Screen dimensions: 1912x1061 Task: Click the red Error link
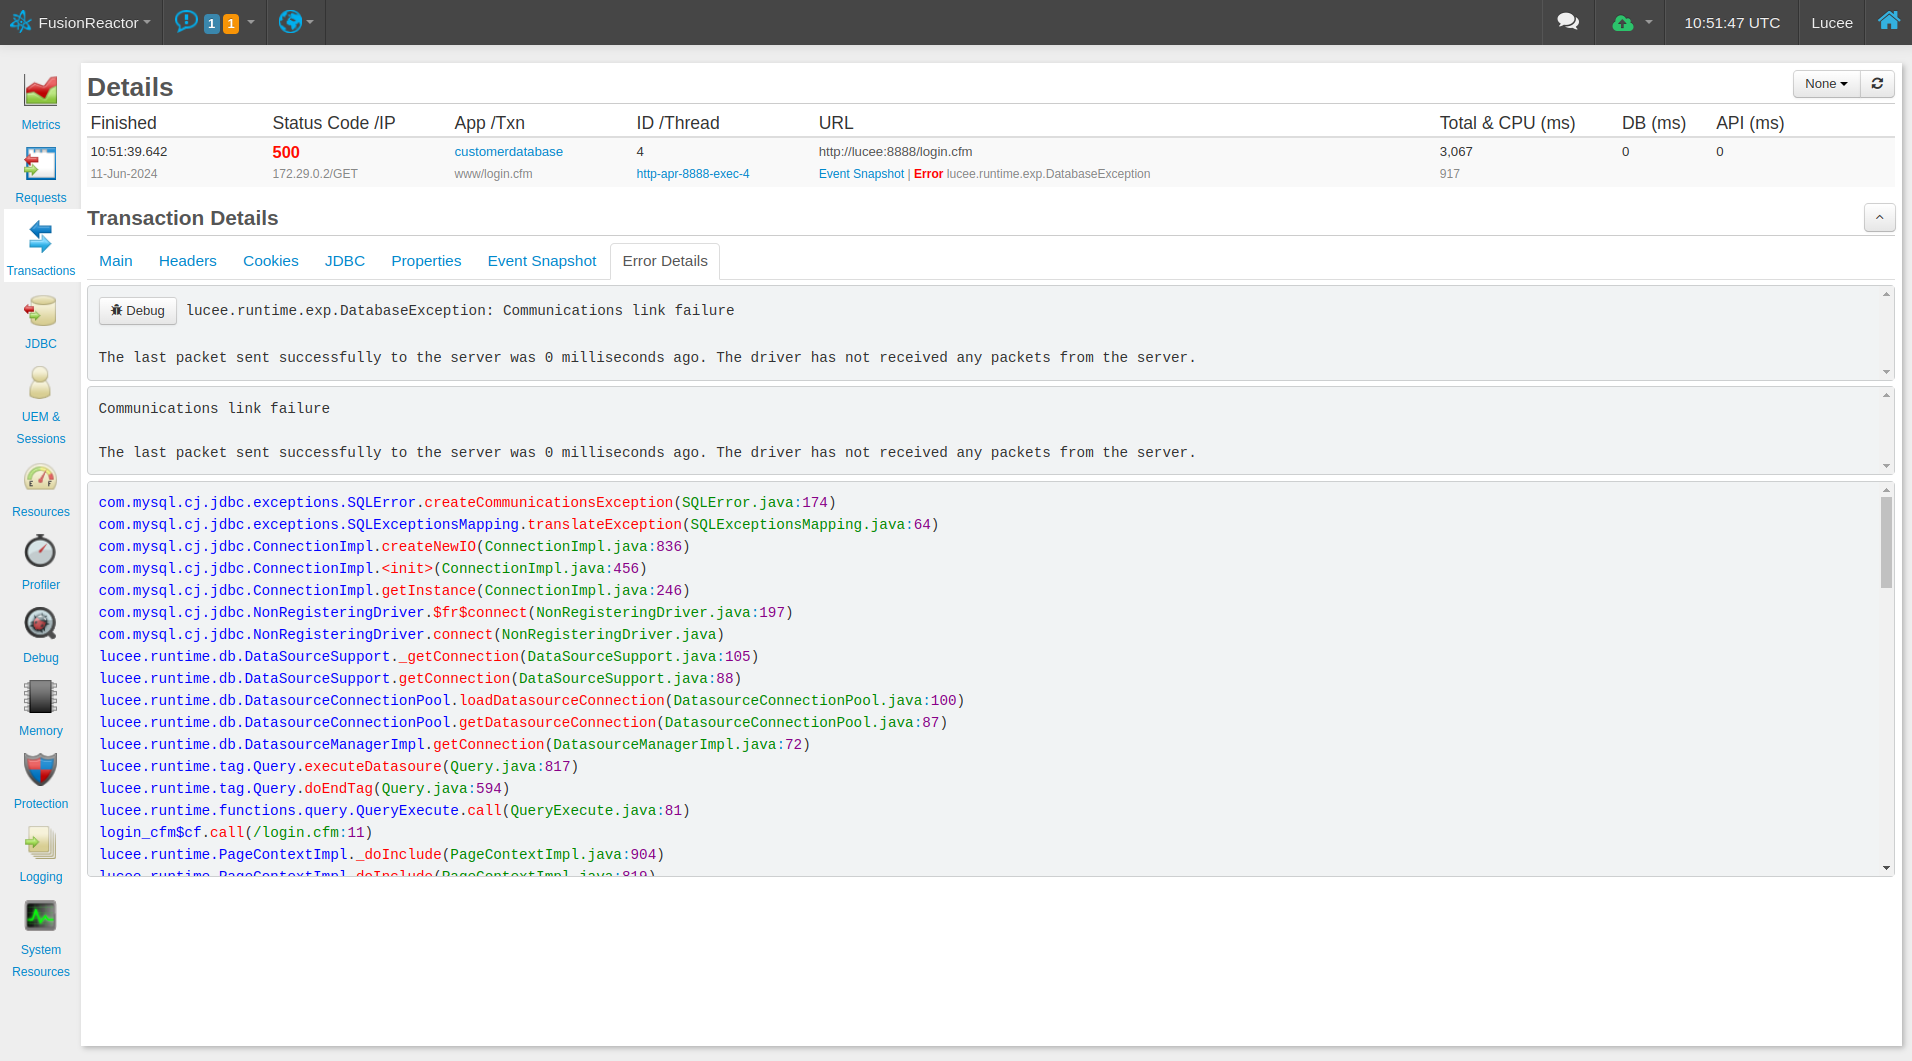pyautogui.click(x=928, y=174)
